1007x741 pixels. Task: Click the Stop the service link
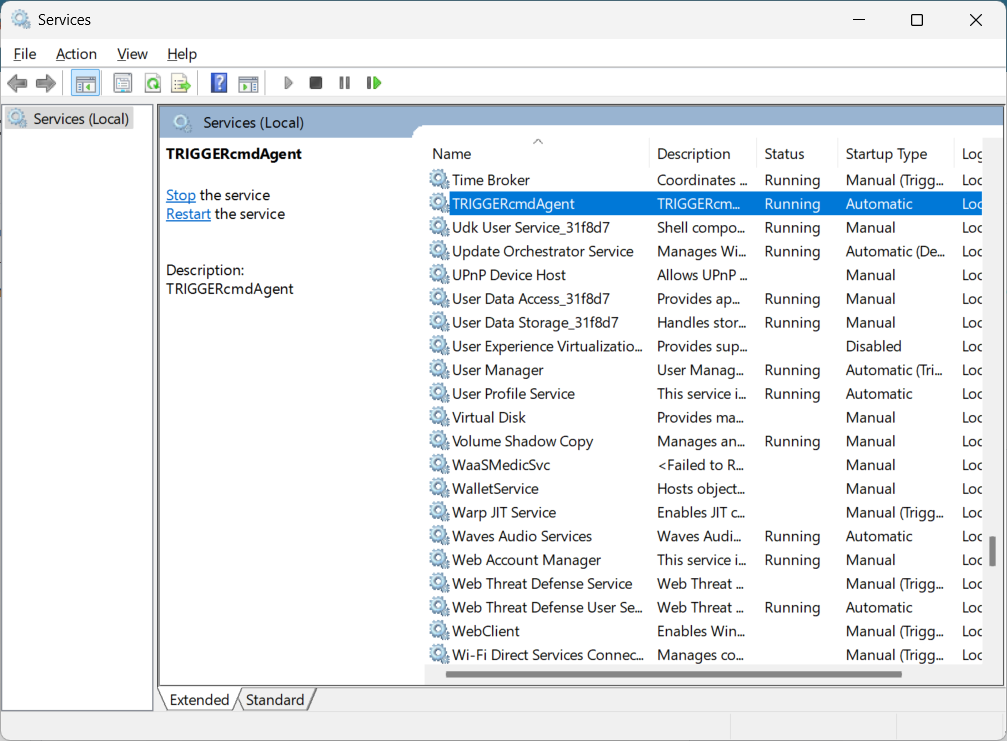tap(180, 195)
